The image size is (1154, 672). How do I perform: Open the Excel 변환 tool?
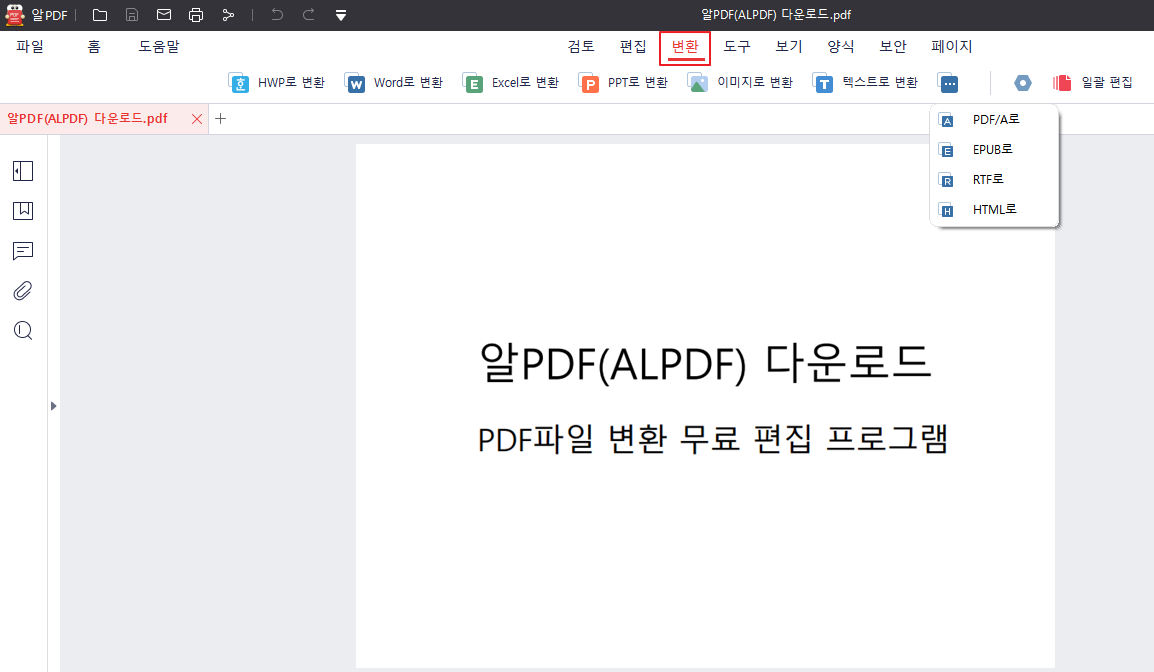coord(510,82)
